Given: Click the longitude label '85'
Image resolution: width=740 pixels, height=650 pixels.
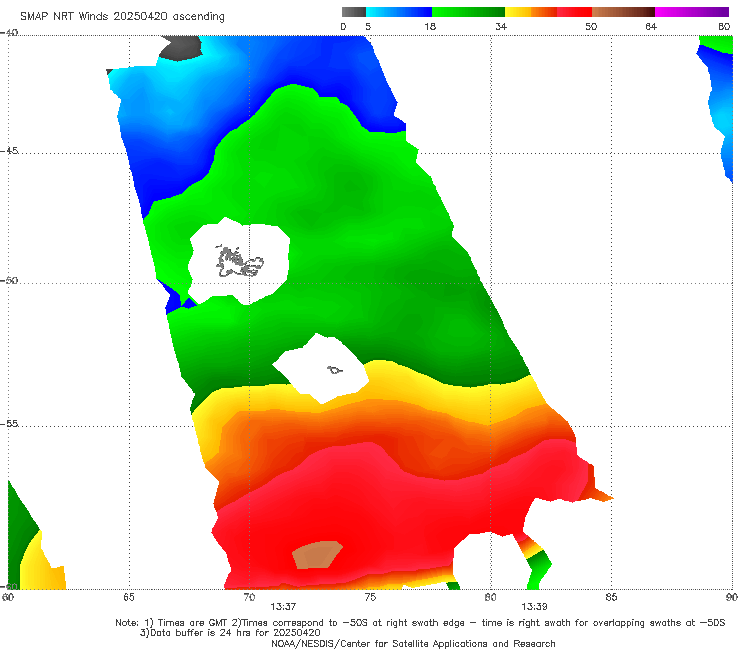Looking at the screenshot, I should point(611,597).
